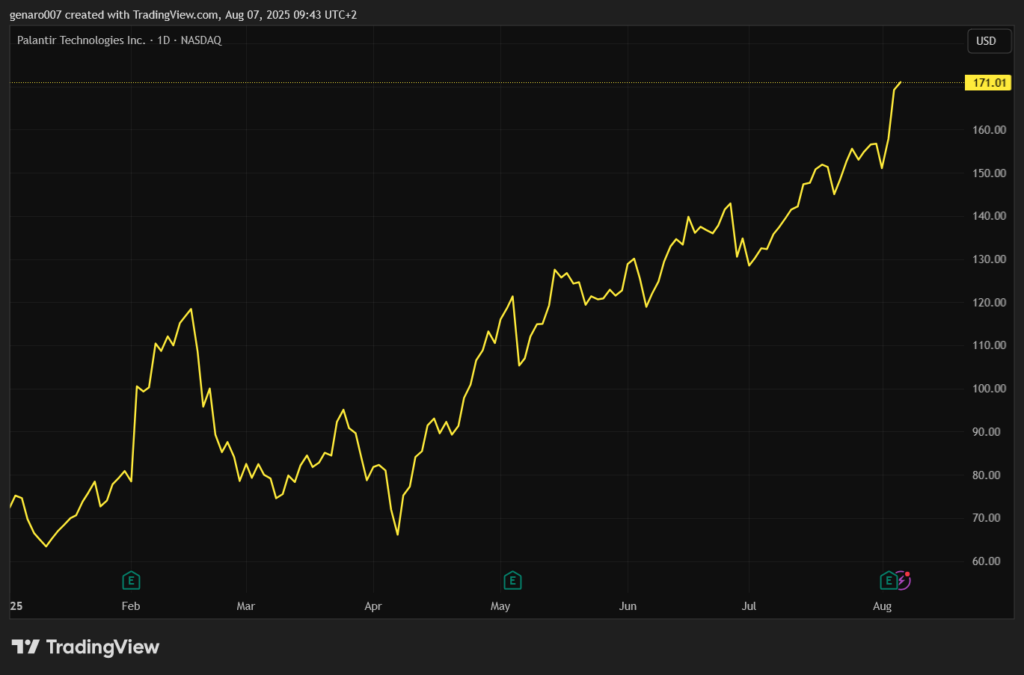The image size is (1024, 675).
Task: Click the August earnings E marker
Action: (887, 580)
